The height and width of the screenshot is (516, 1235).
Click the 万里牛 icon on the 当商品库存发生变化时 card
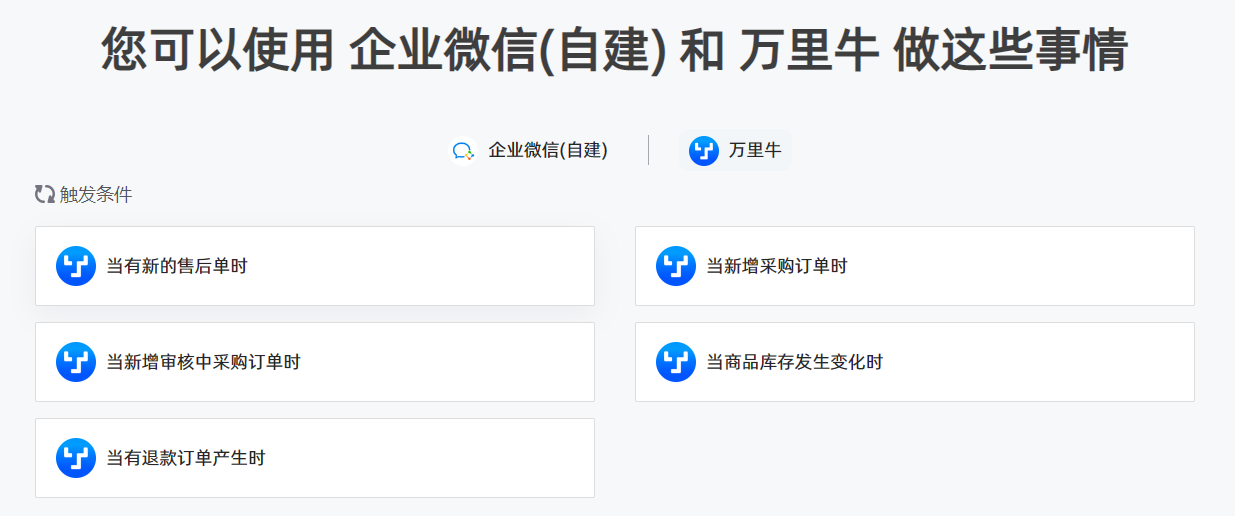(x=676, y=362)
